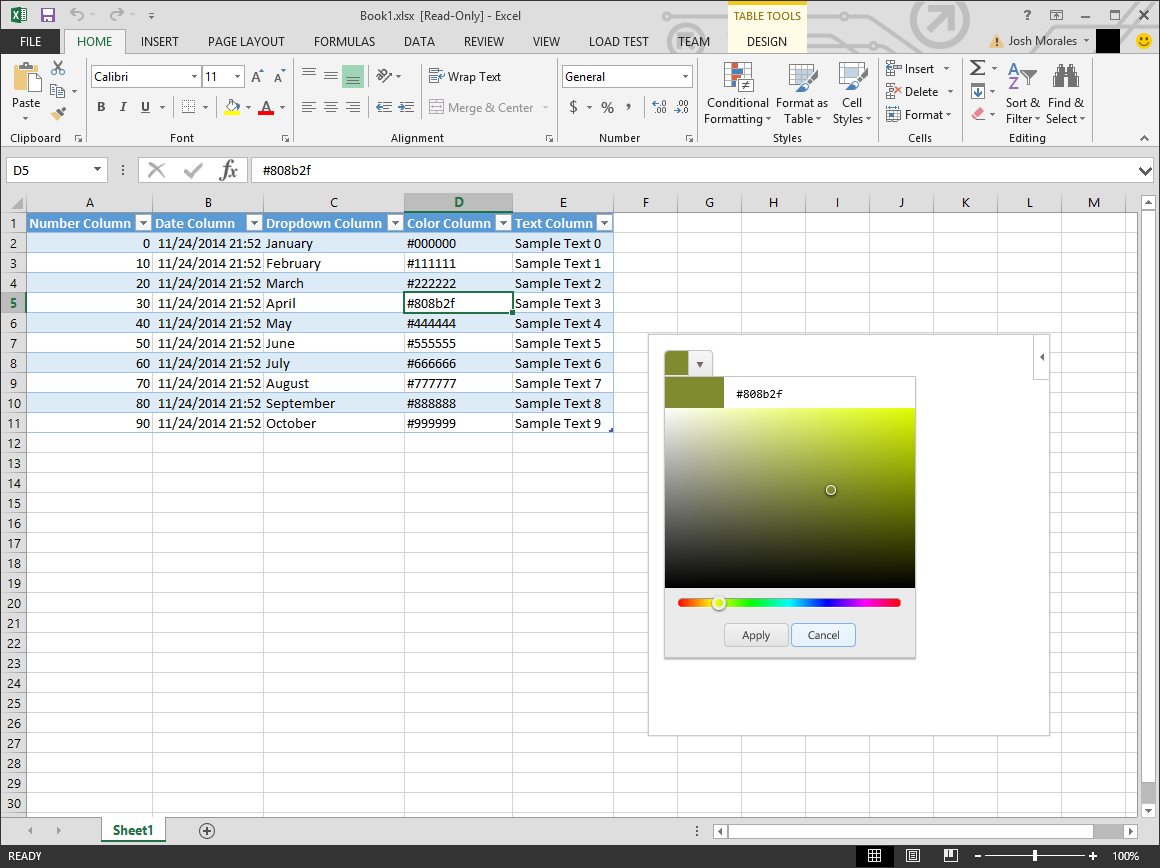The width and height of the screenshot is (1160, 868).
Task: Select the Sheet1 worksheet tab
Action: [133, 830]
